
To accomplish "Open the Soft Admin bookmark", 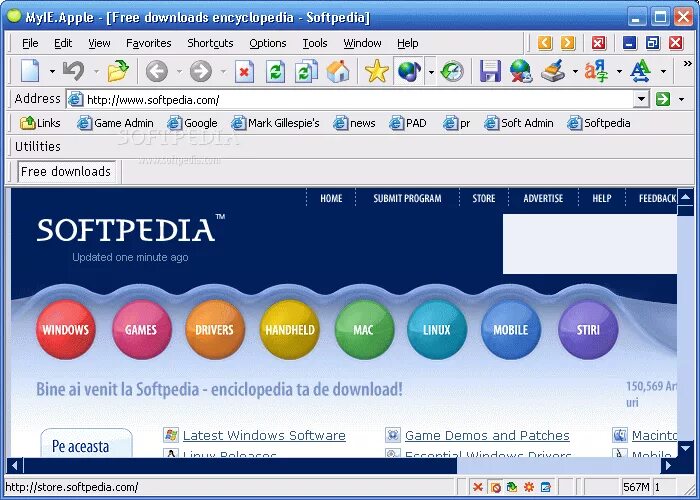I will (x=519, y=123).
